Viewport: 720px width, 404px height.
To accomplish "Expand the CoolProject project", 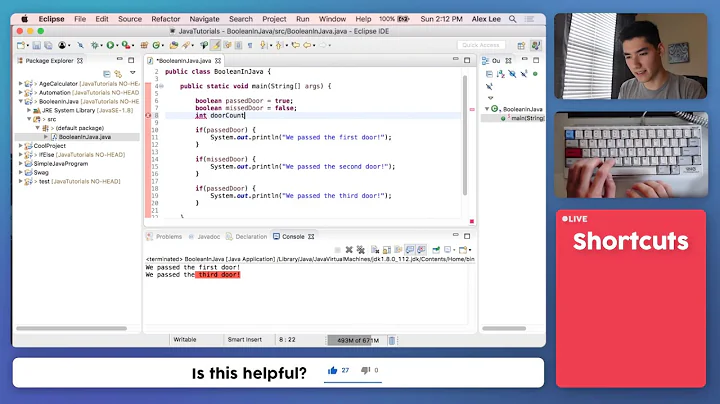I will [21, 146].
